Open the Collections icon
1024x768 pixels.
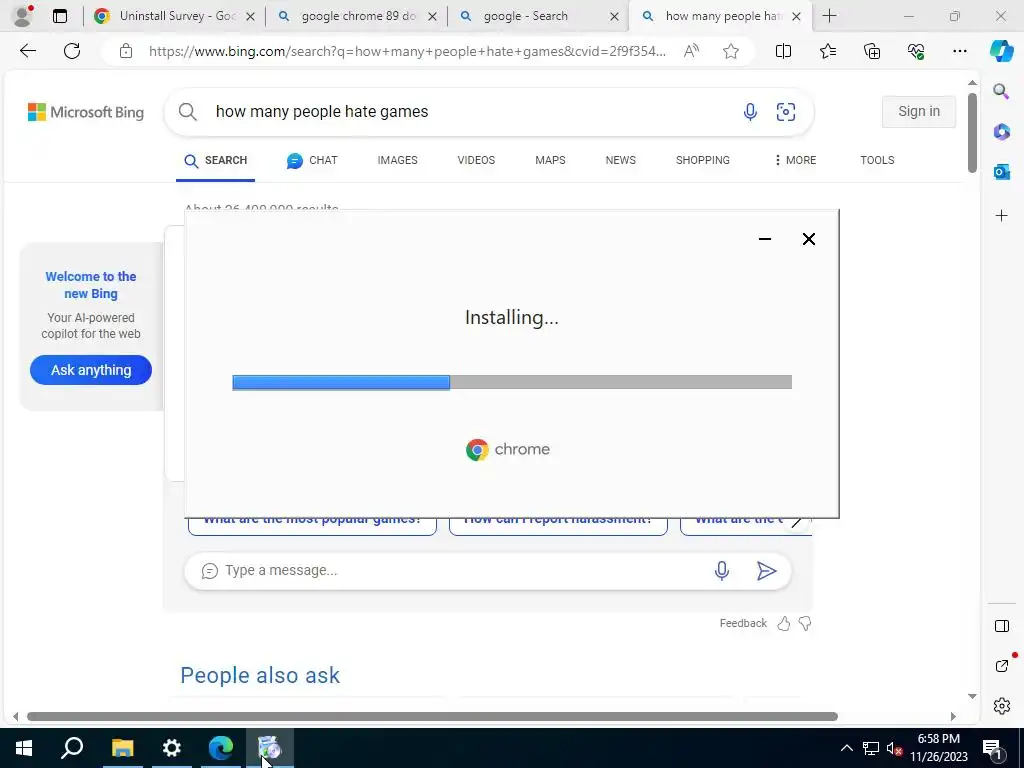click(872, 51)
